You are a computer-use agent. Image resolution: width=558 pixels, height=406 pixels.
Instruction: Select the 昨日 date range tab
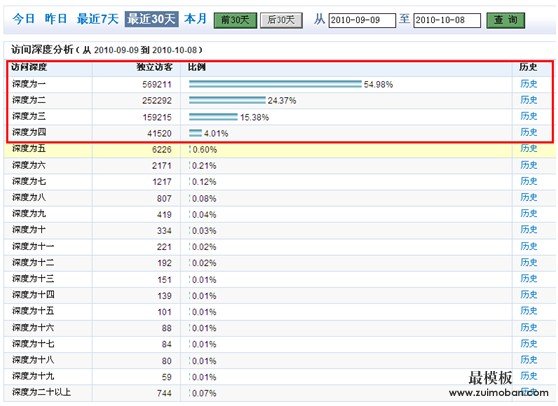point(56,19)
